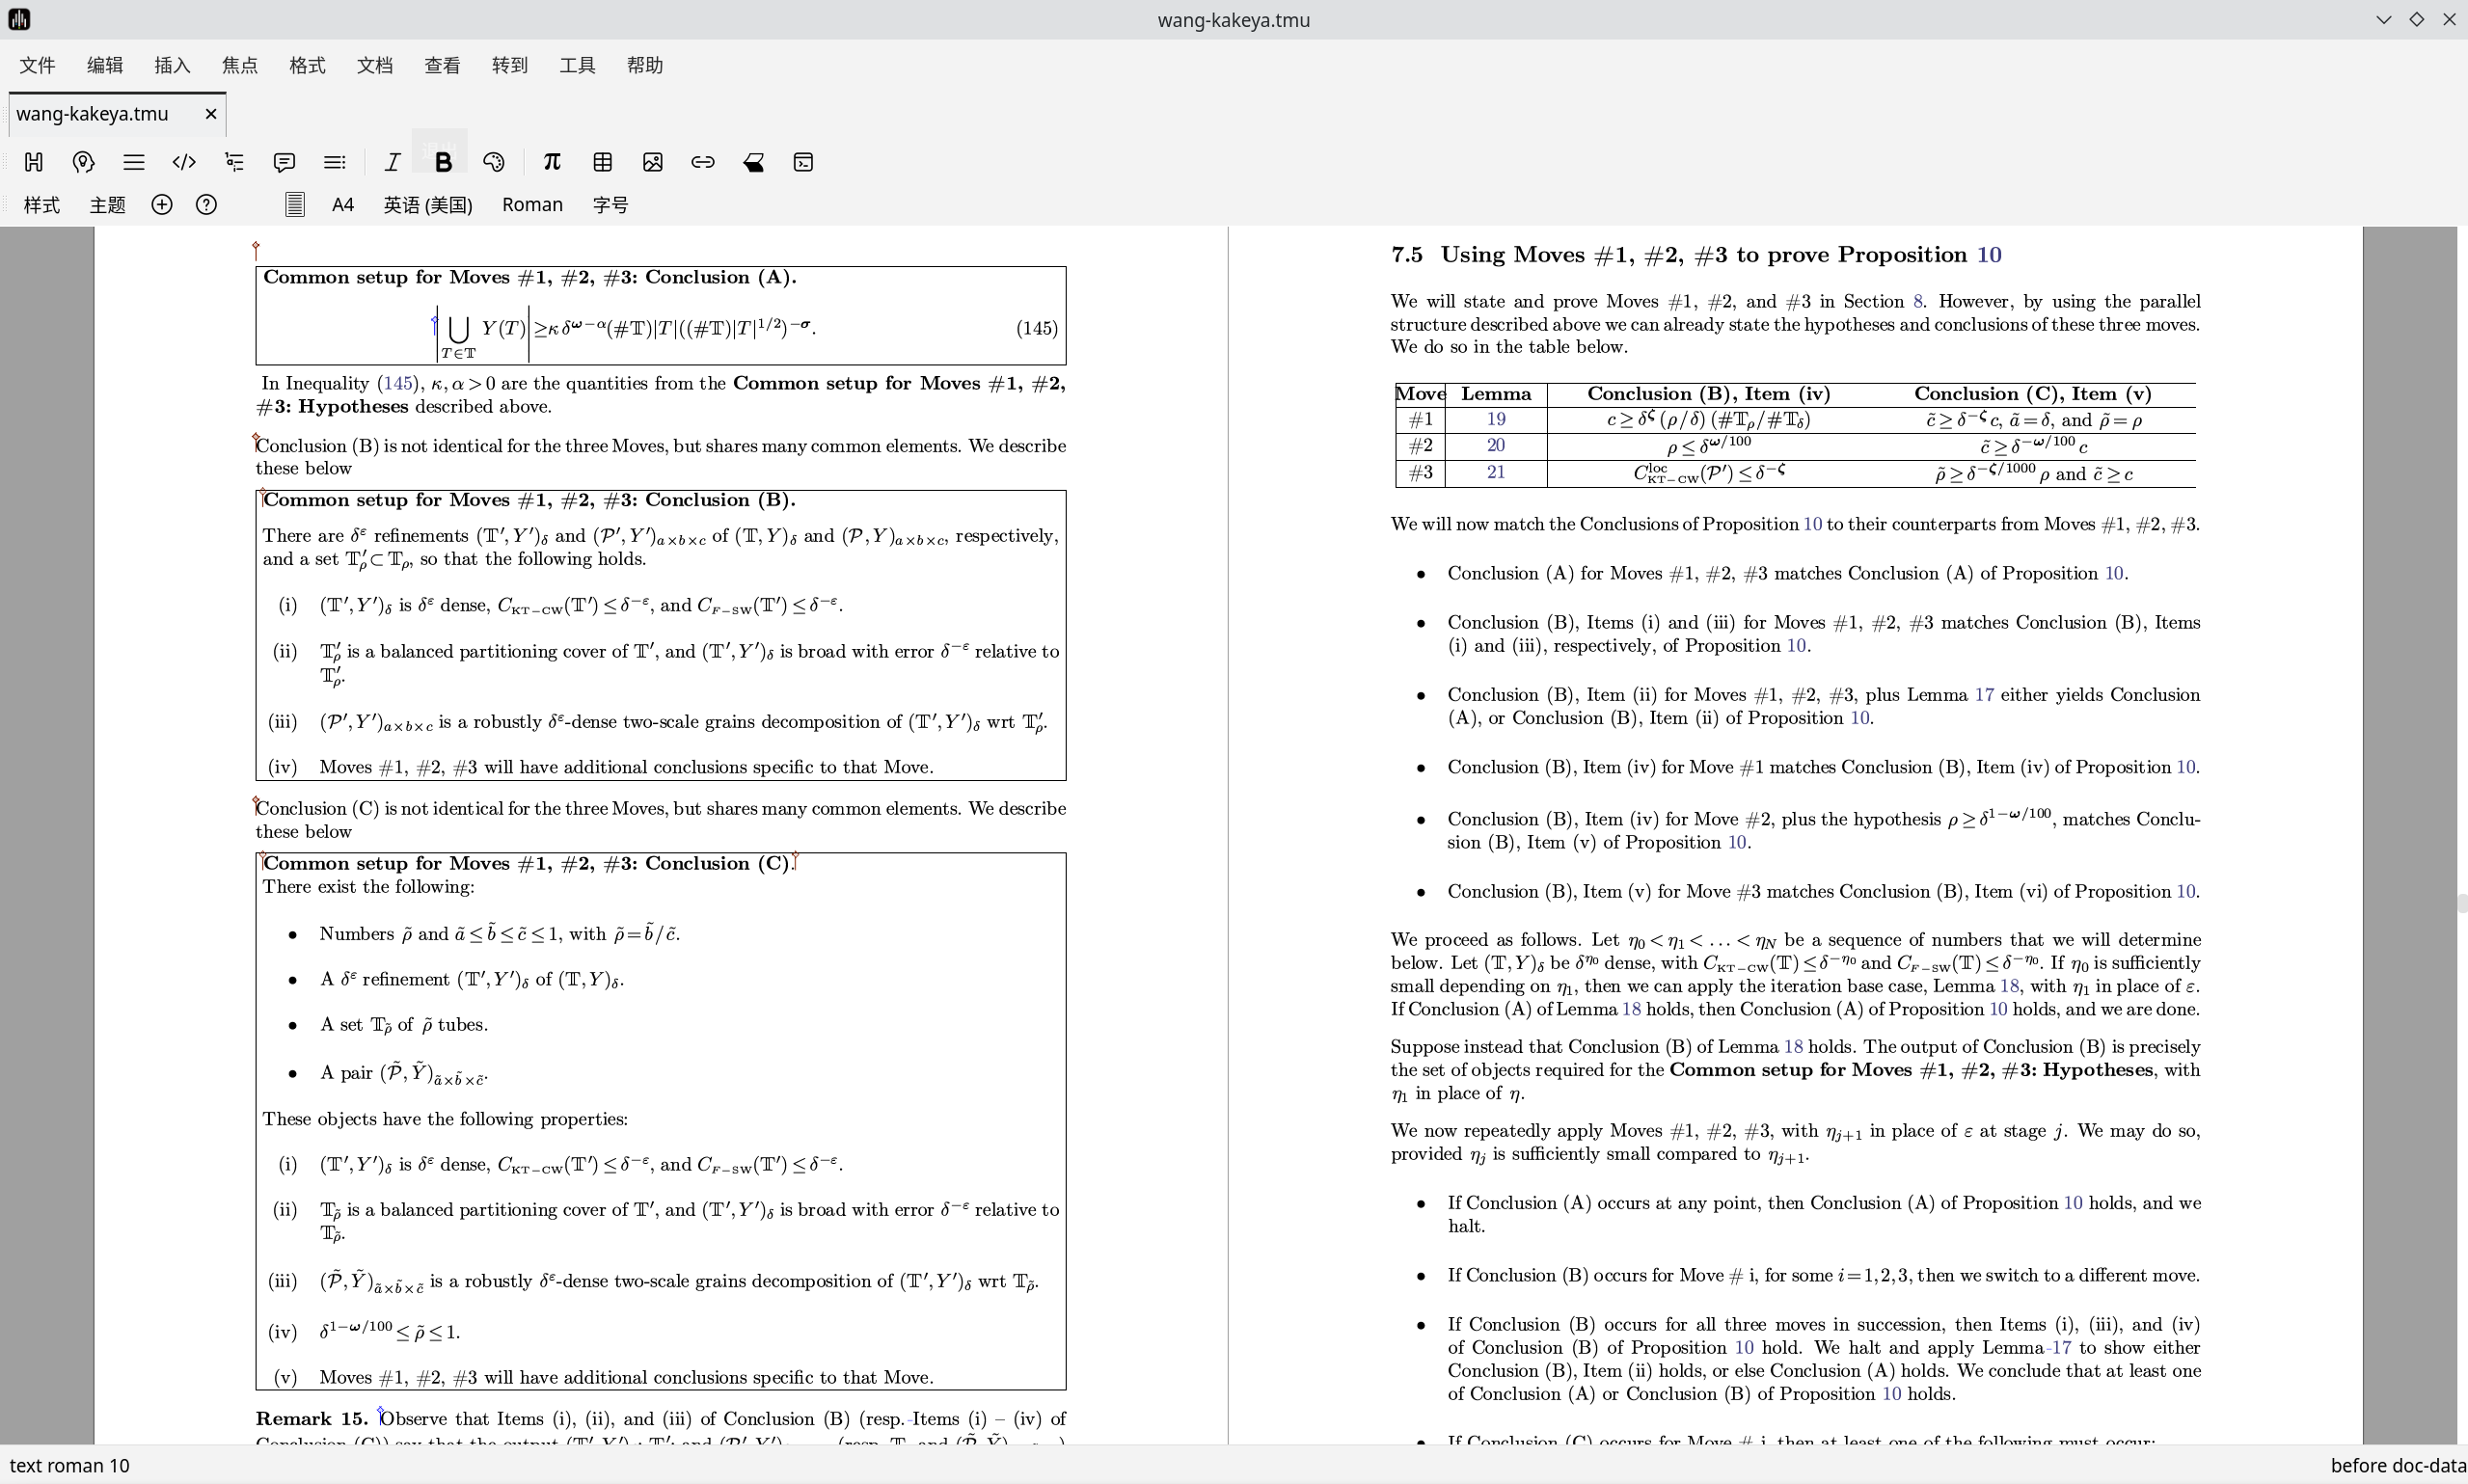Open the 格式 menu
2468x1484 pixels.
[x=307, y=65]
